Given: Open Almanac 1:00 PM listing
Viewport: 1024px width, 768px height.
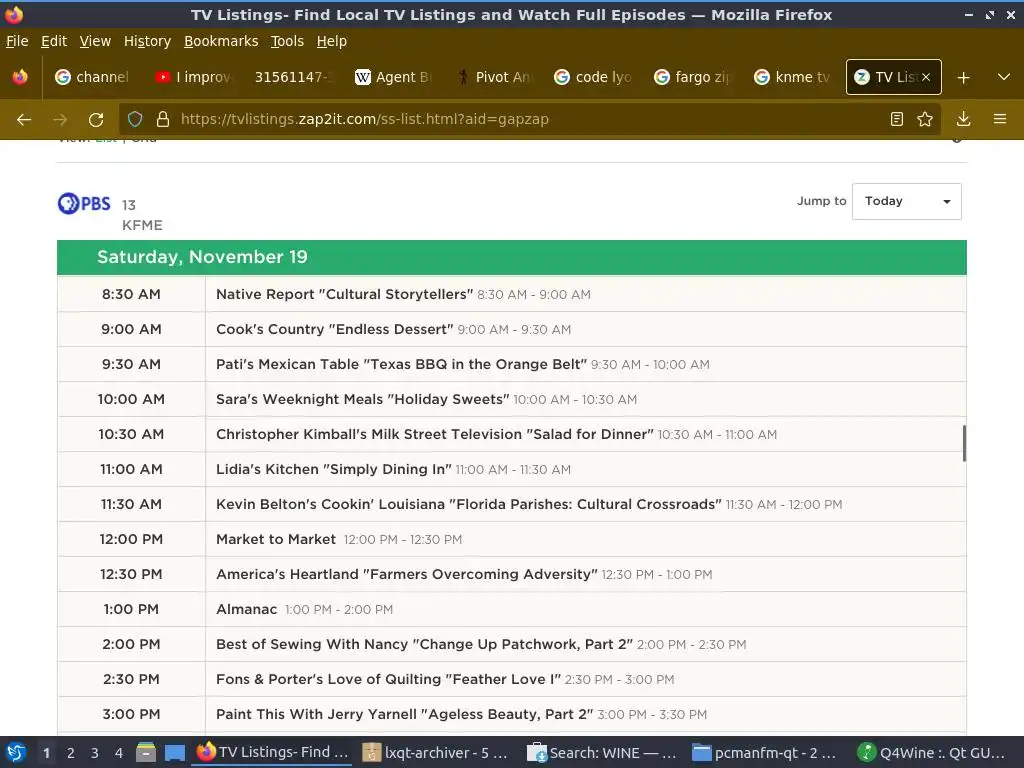Looking at the screenshot, I should pyautogui.click(x=246, y=609).
